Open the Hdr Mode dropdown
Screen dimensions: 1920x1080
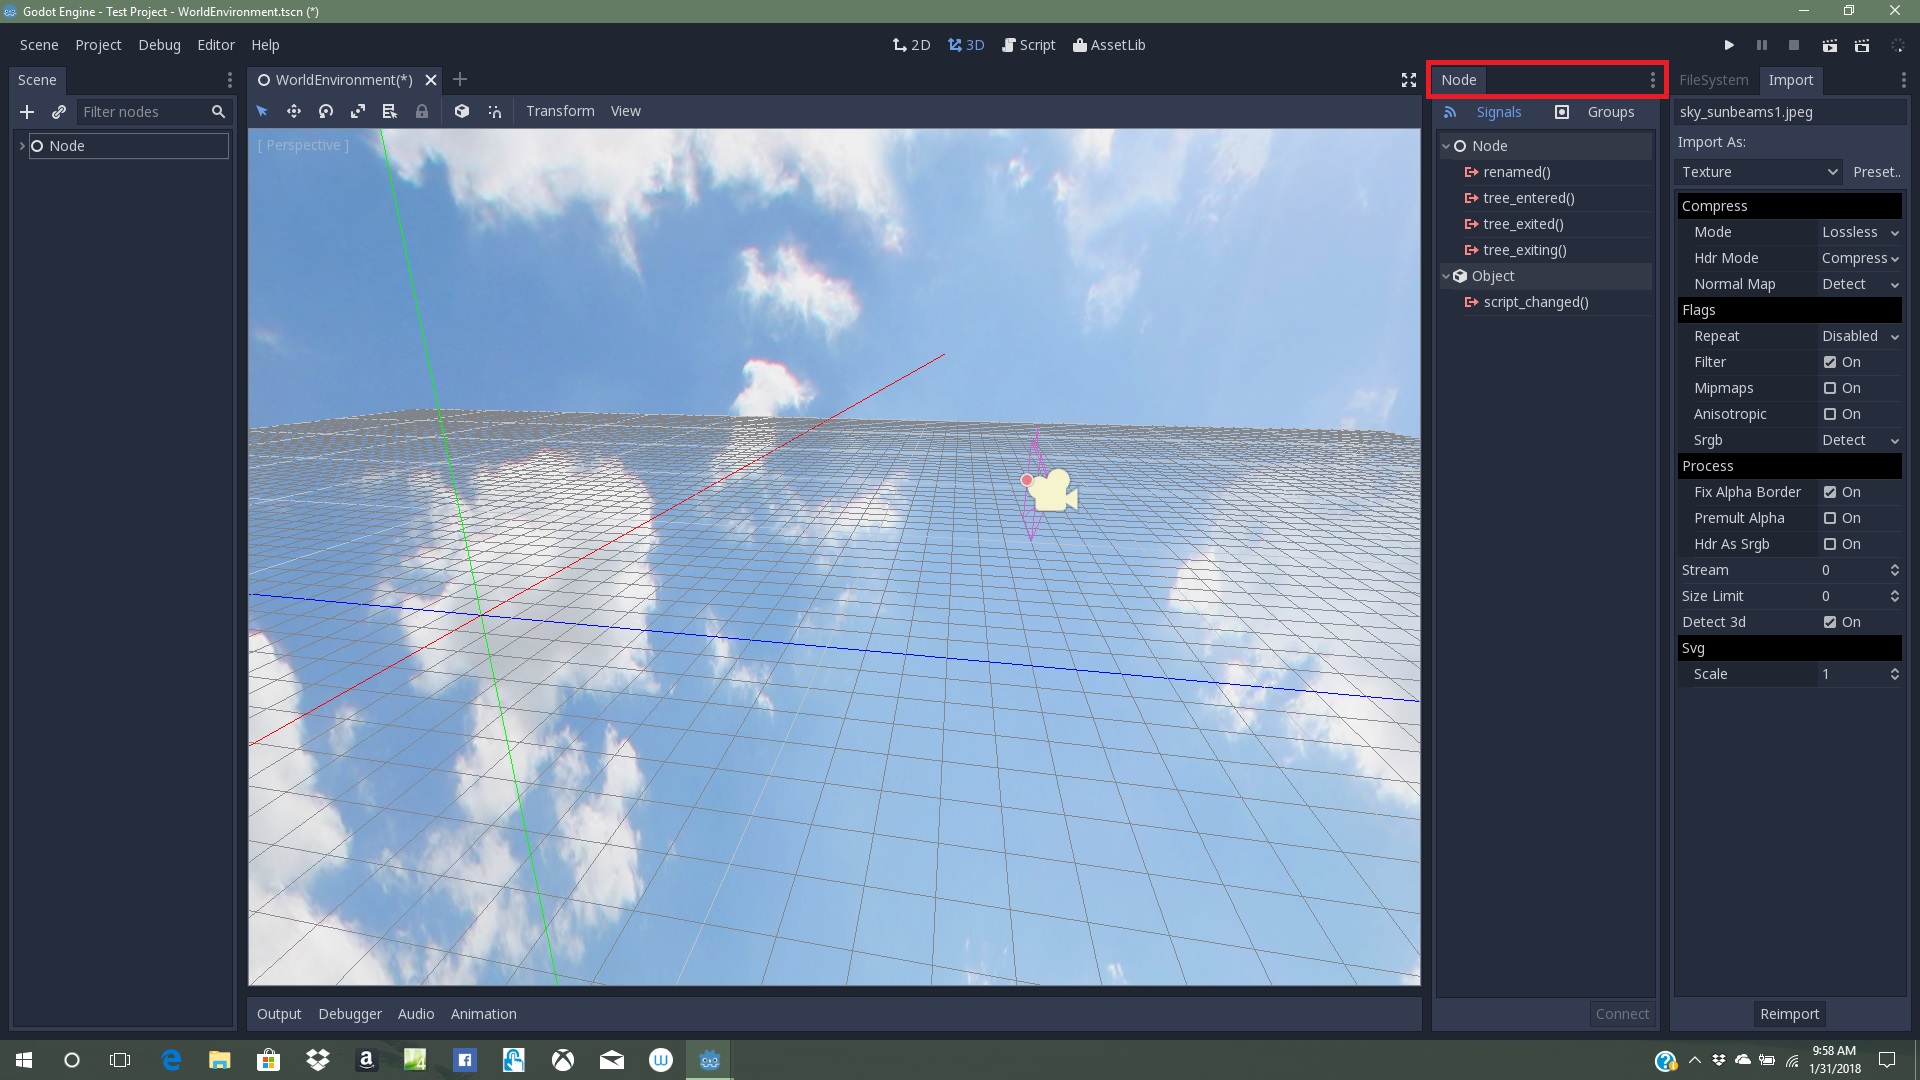point(1860,258)
